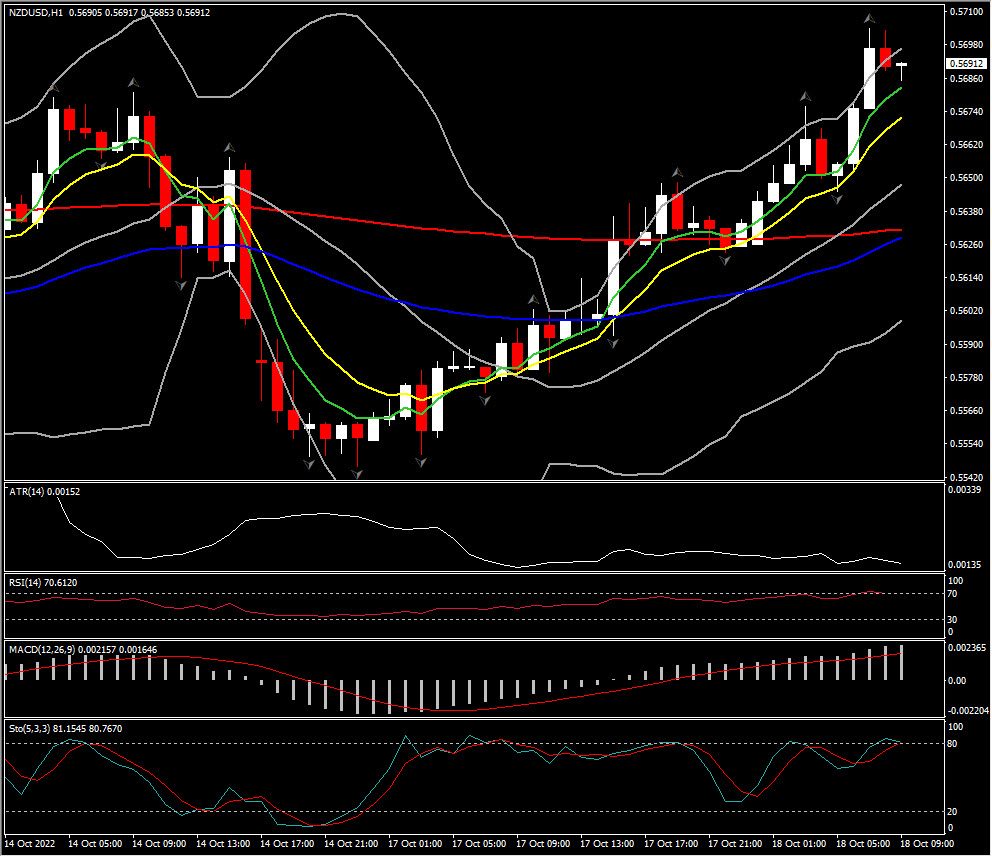Click the 0.57100 price level on axis
Viewport: 992px width, 857px height.
click(965, 12)
